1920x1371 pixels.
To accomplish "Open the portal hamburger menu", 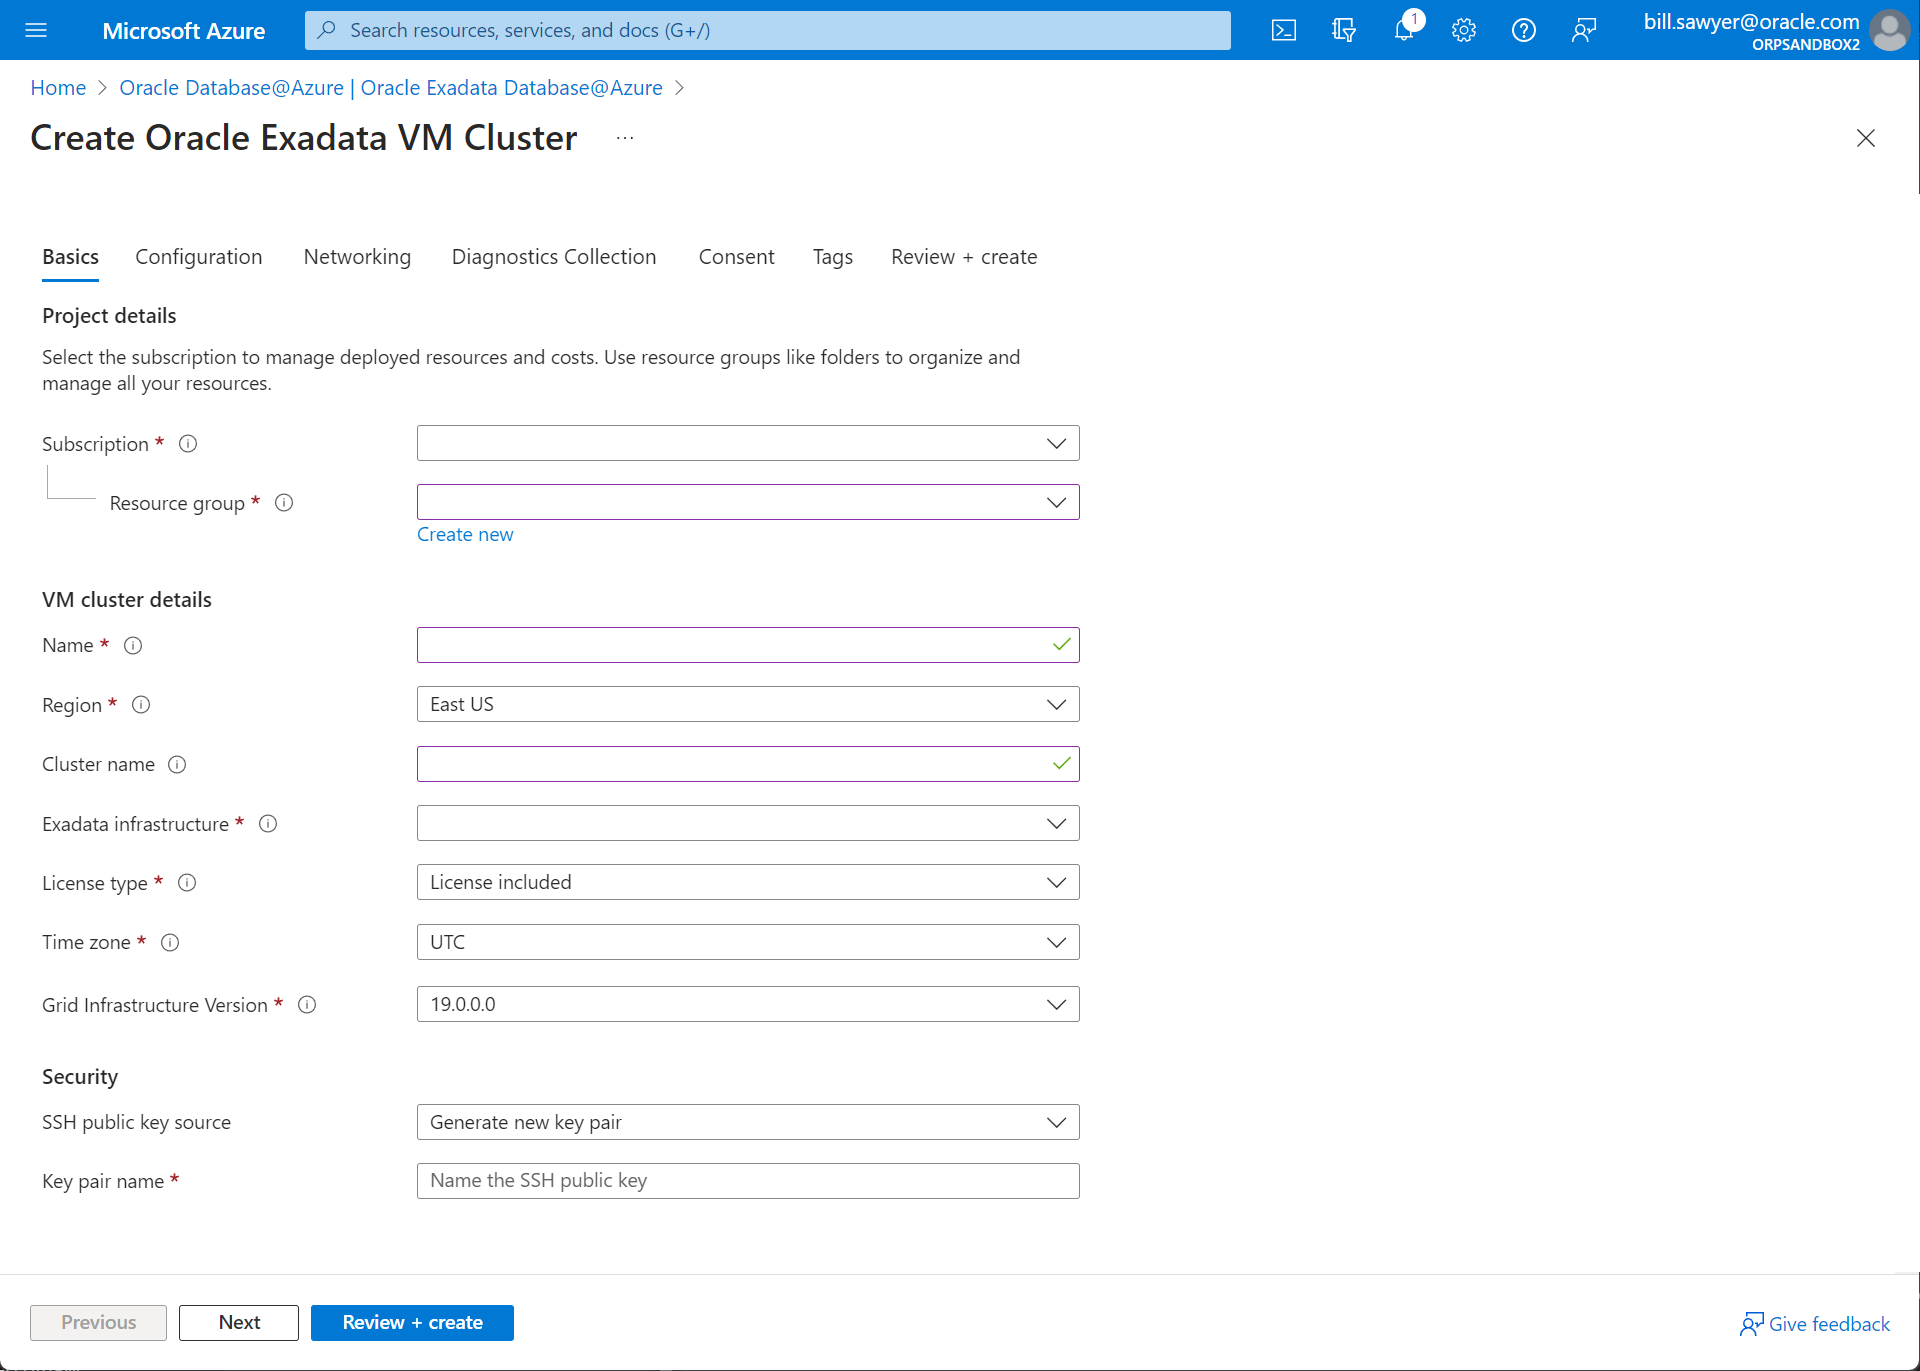I will 37,30.
